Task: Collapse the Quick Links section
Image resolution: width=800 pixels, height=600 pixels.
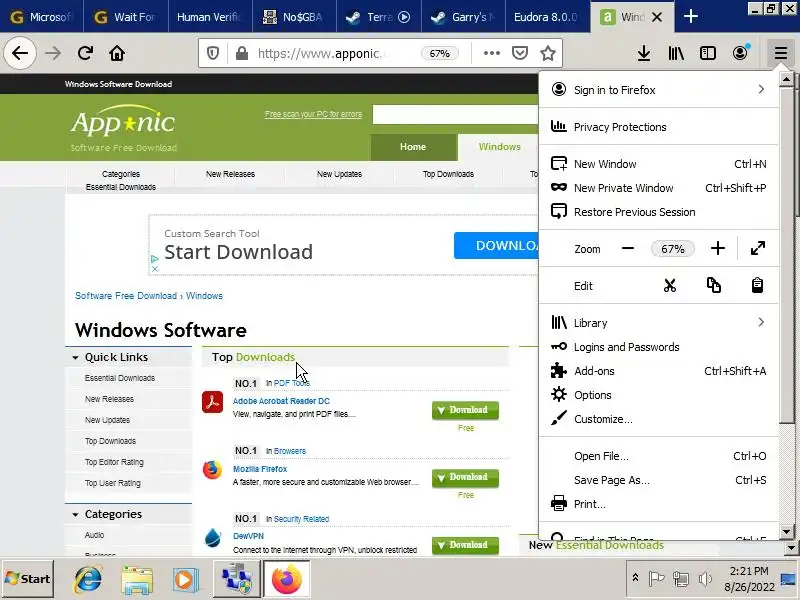Action: (75, 358)
